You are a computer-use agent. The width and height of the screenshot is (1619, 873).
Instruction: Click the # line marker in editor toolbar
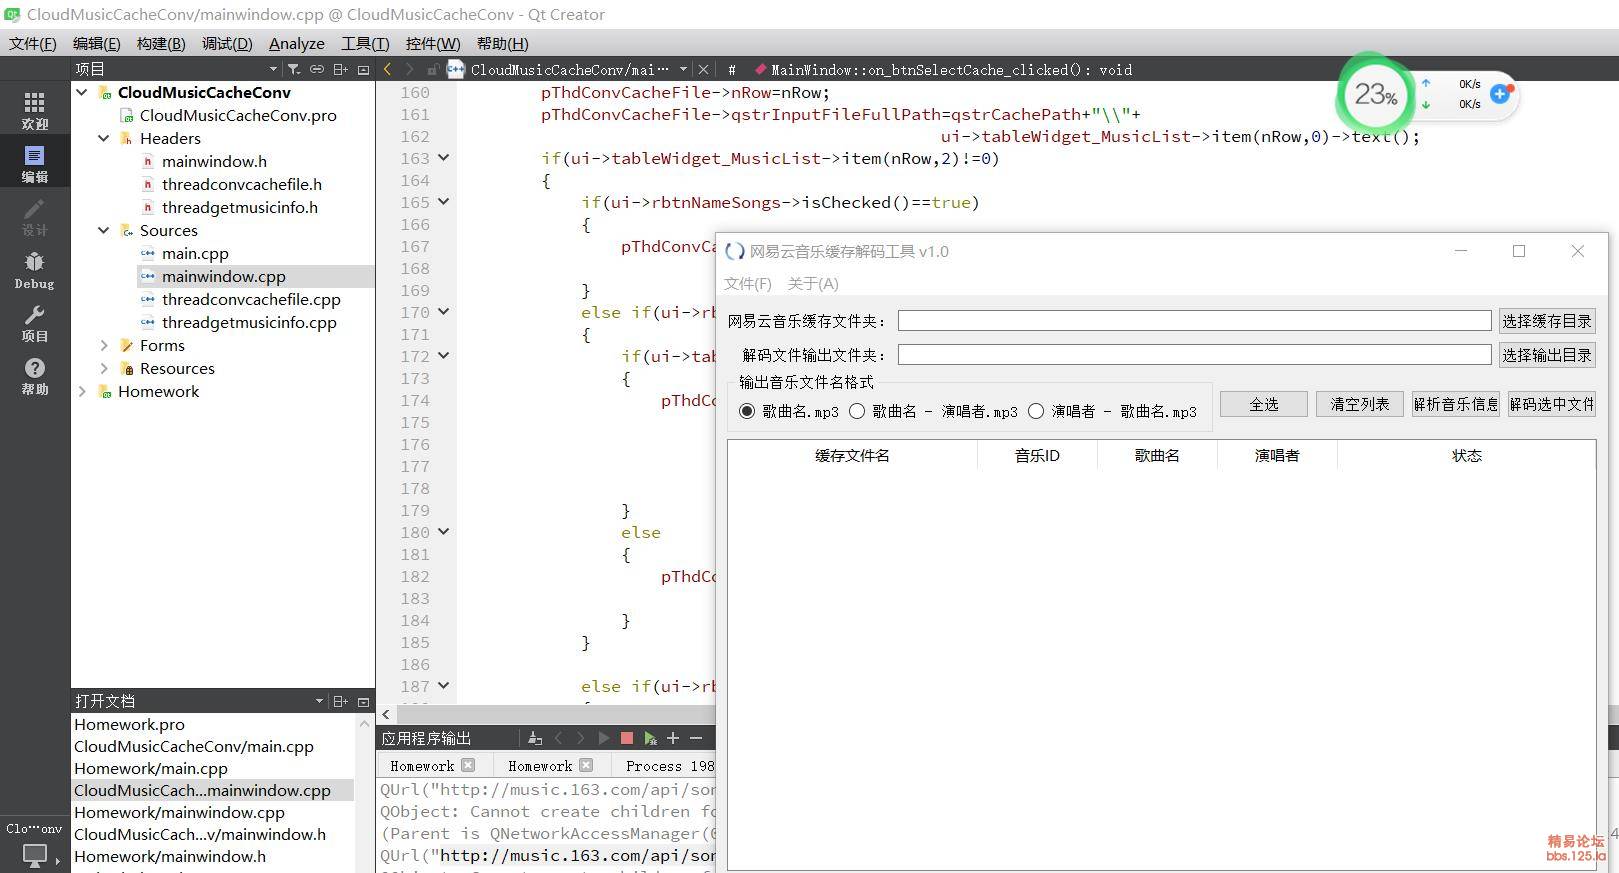pyautogui.click(x=732, y=69)
